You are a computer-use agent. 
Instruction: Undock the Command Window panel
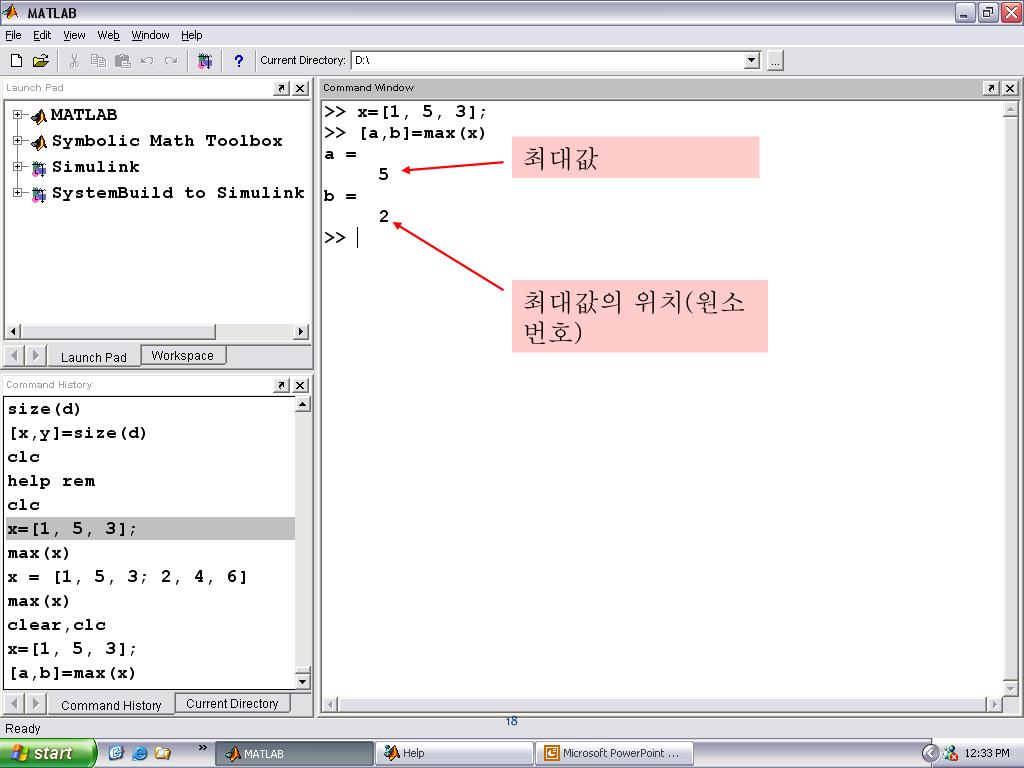tap(991, 88)
